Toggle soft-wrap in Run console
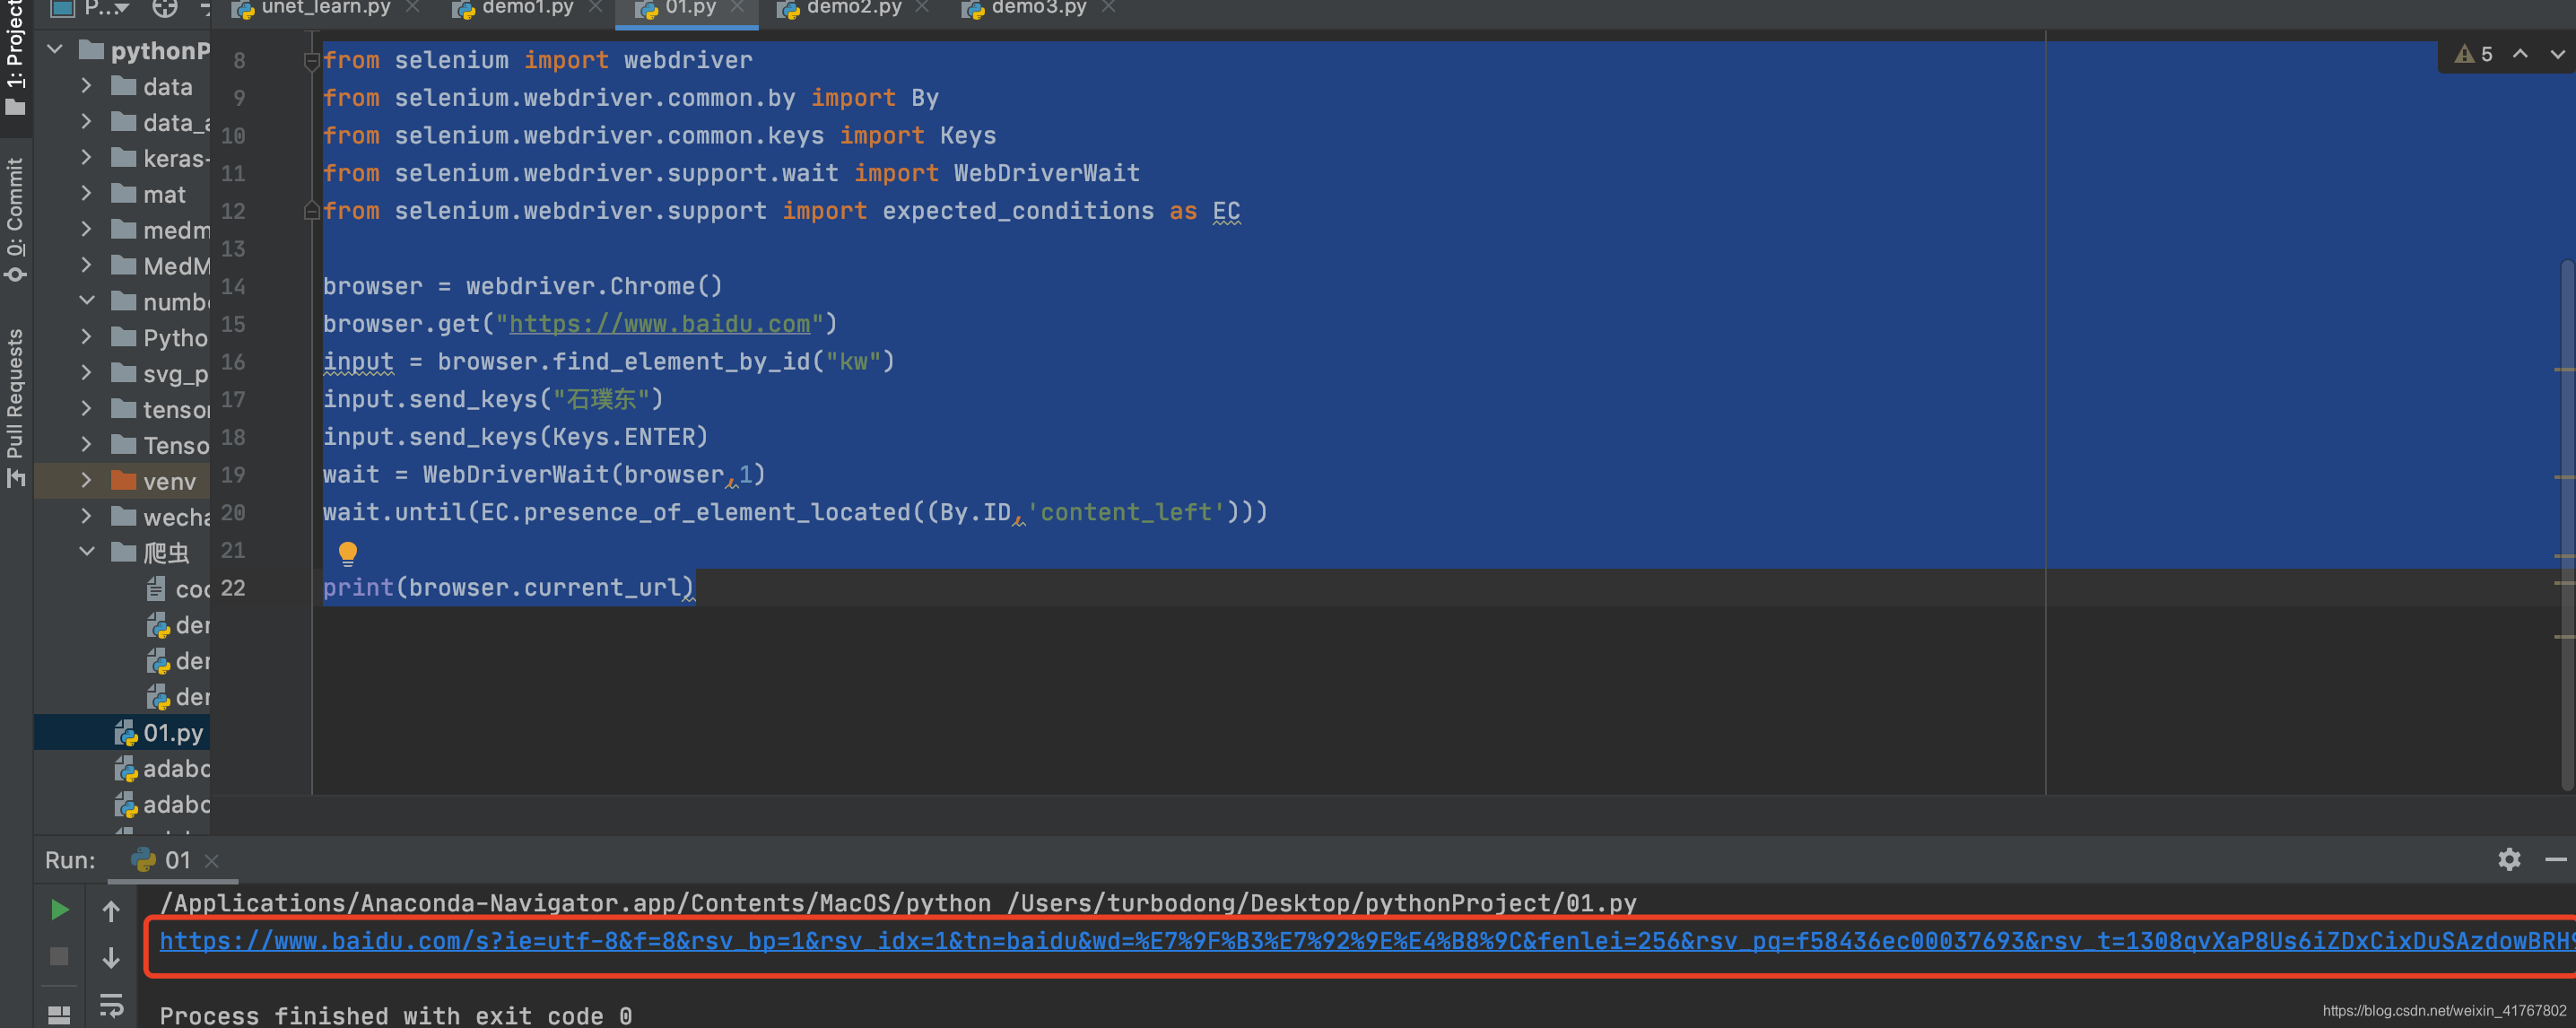2576x1028 pixels. point(111,1004)
